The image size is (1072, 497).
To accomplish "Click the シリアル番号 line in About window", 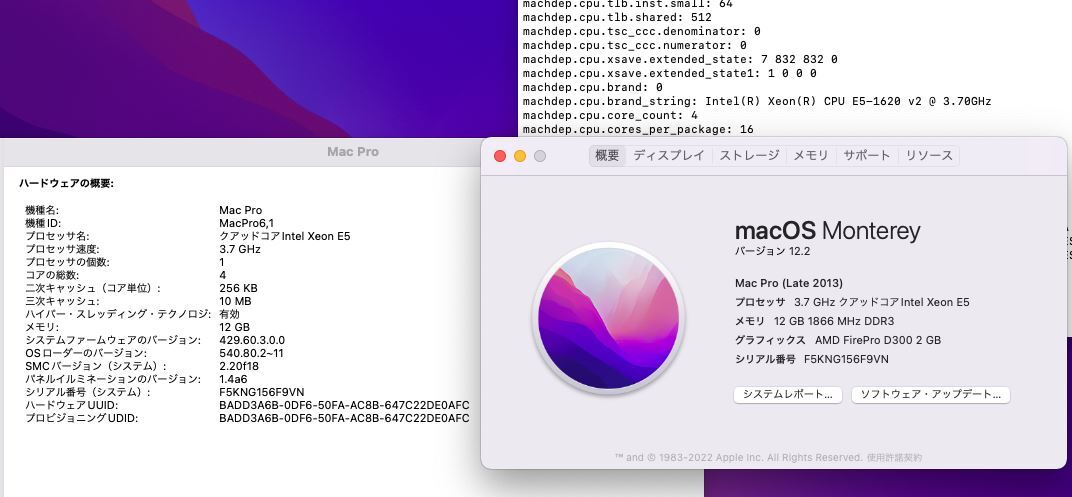I will pos(812,360).
